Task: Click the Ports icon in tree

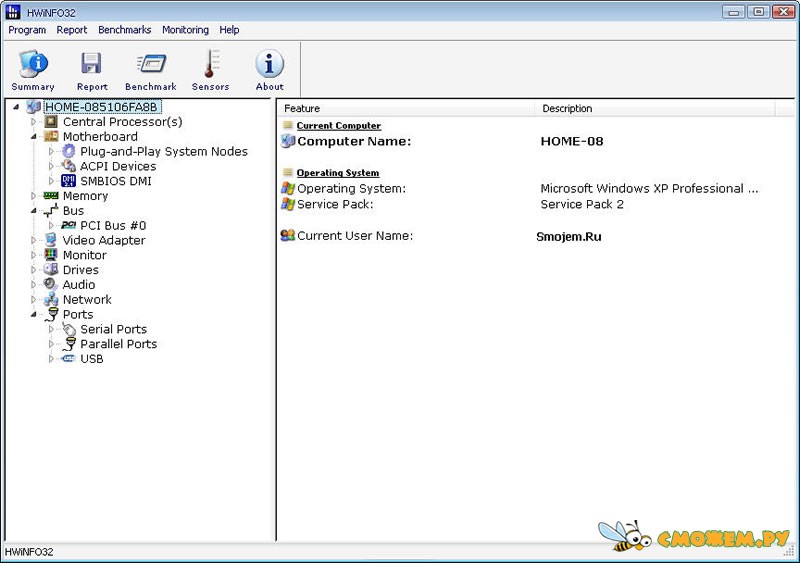Action: tap(52, 314)
